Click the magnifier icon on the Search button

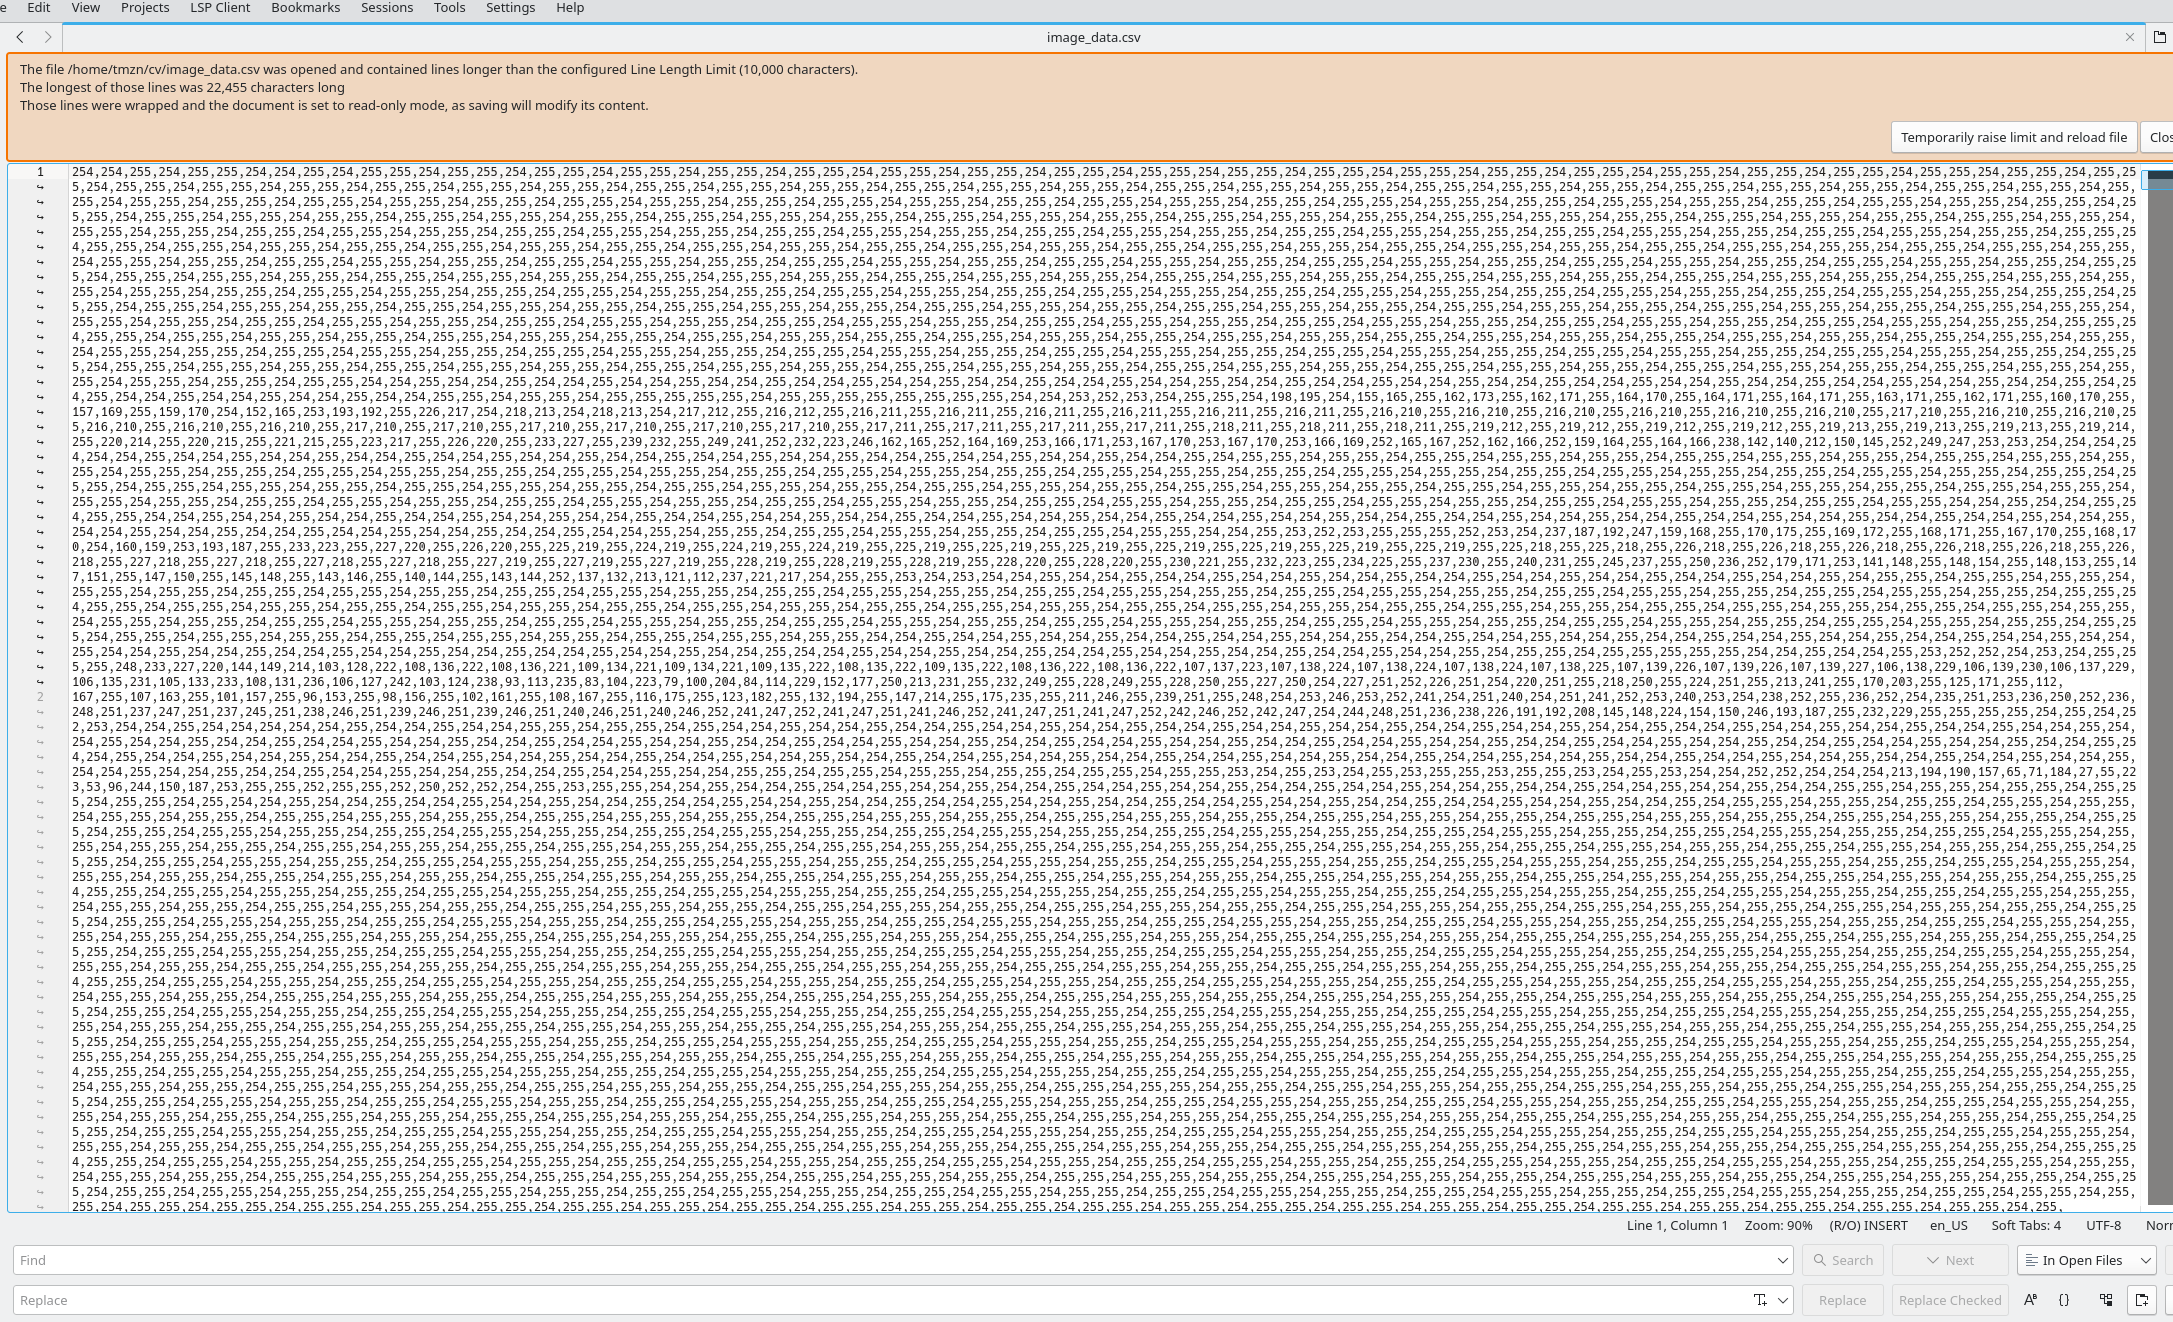pyautogui.click(x=1820, y=1260)
